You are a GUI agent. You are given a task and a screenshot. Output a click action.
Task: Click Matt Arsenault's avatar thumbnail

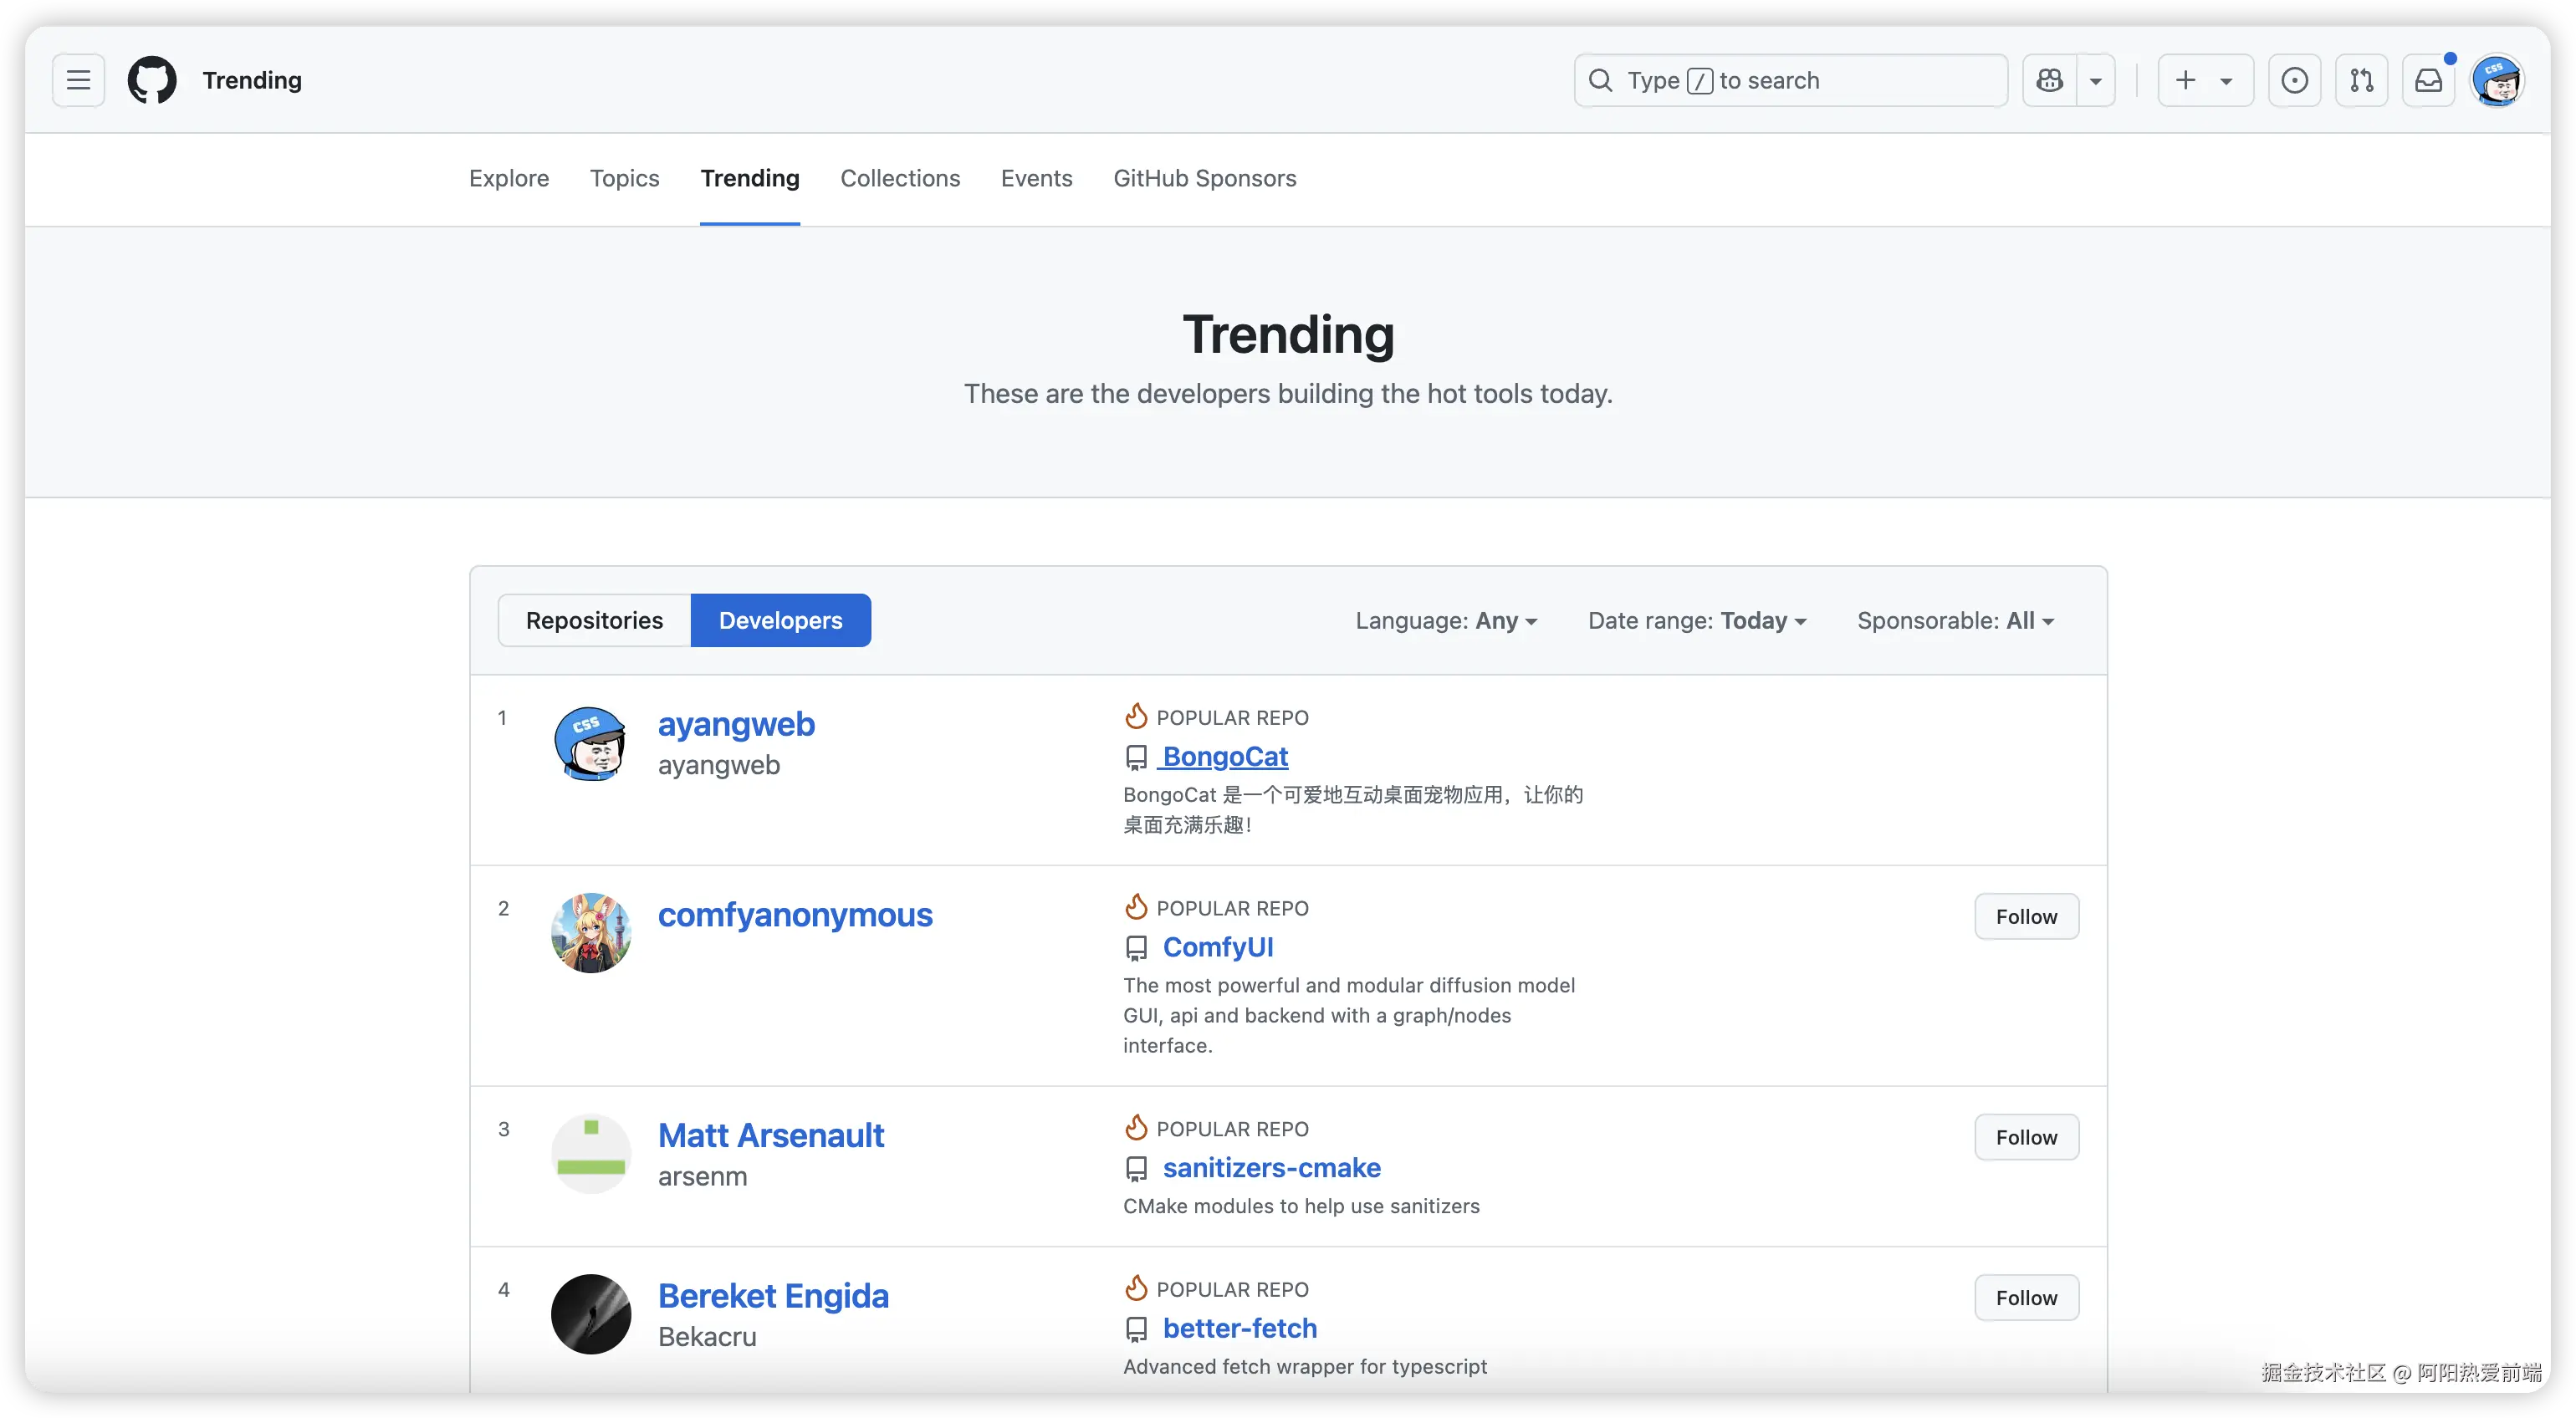click(591, 1153)
